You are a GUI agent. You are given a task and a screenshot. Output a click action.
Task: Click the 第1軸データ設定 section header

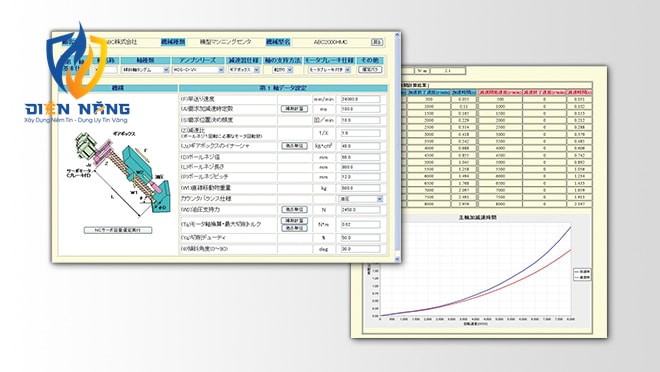[283, 88]
